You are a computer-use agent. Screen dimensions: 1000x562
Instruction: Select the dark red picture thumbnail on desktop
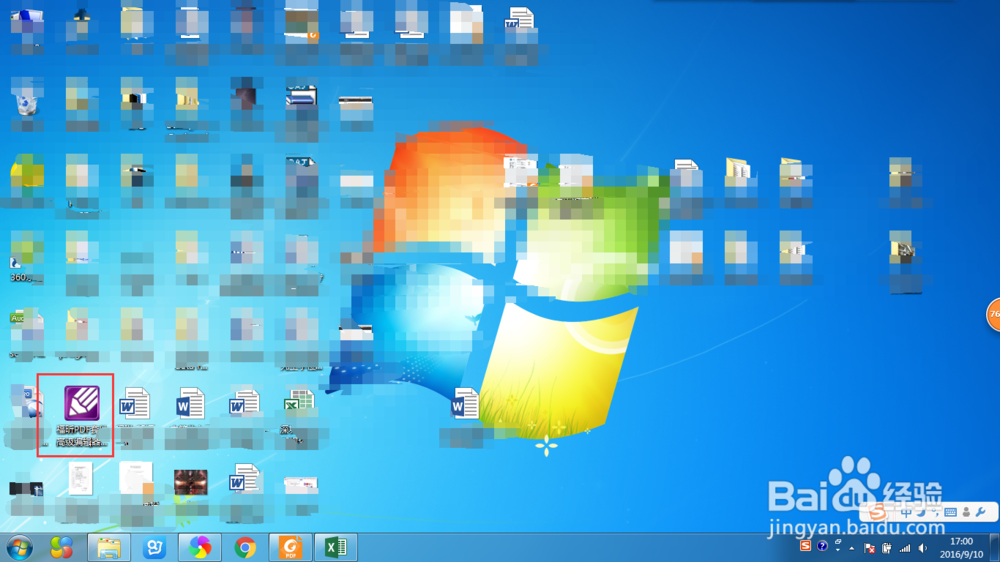(x=191, y=482)
